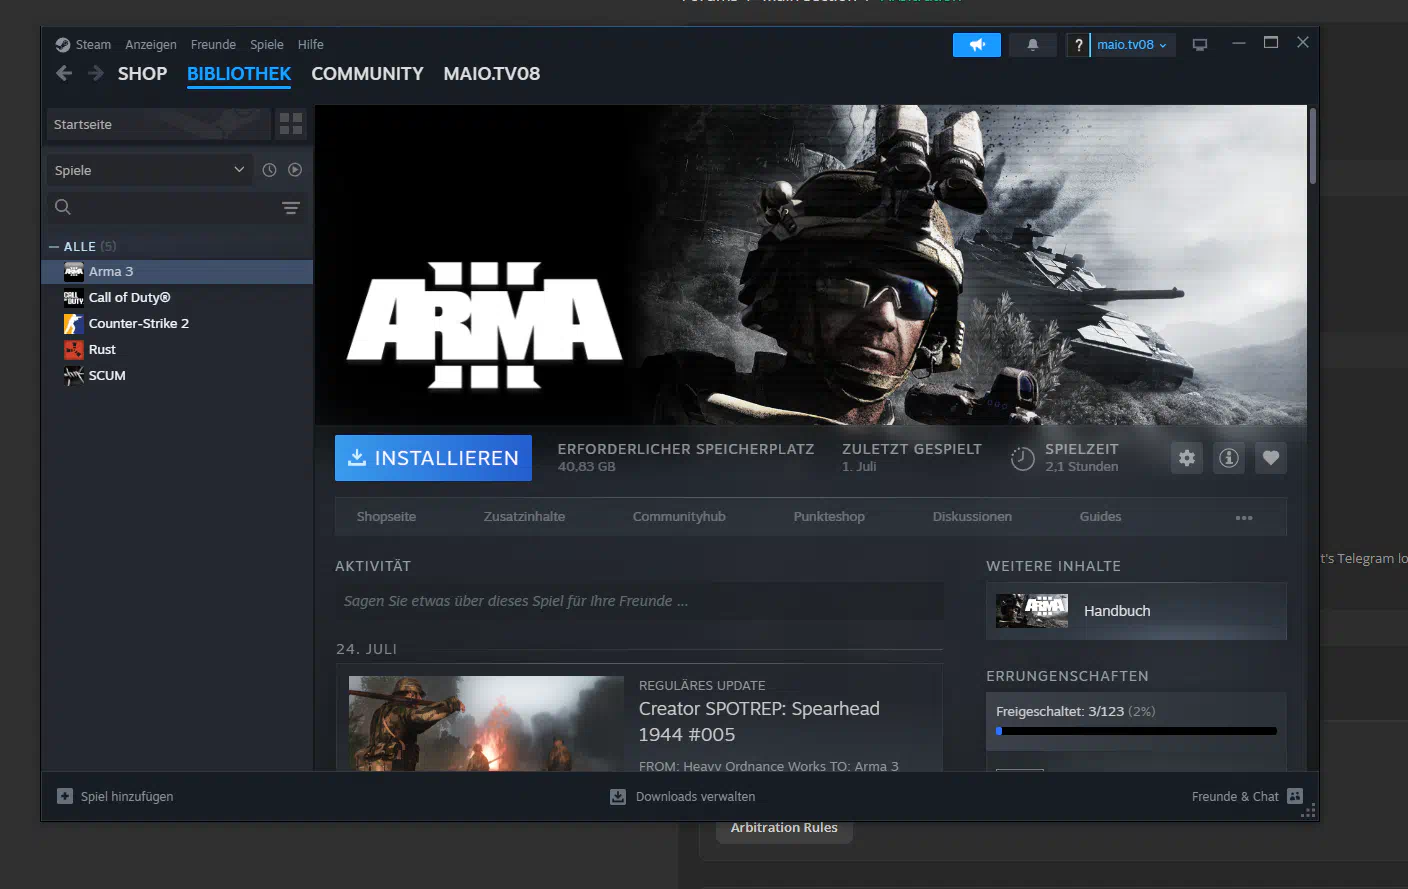Open the Steam menu

point(93,45)
